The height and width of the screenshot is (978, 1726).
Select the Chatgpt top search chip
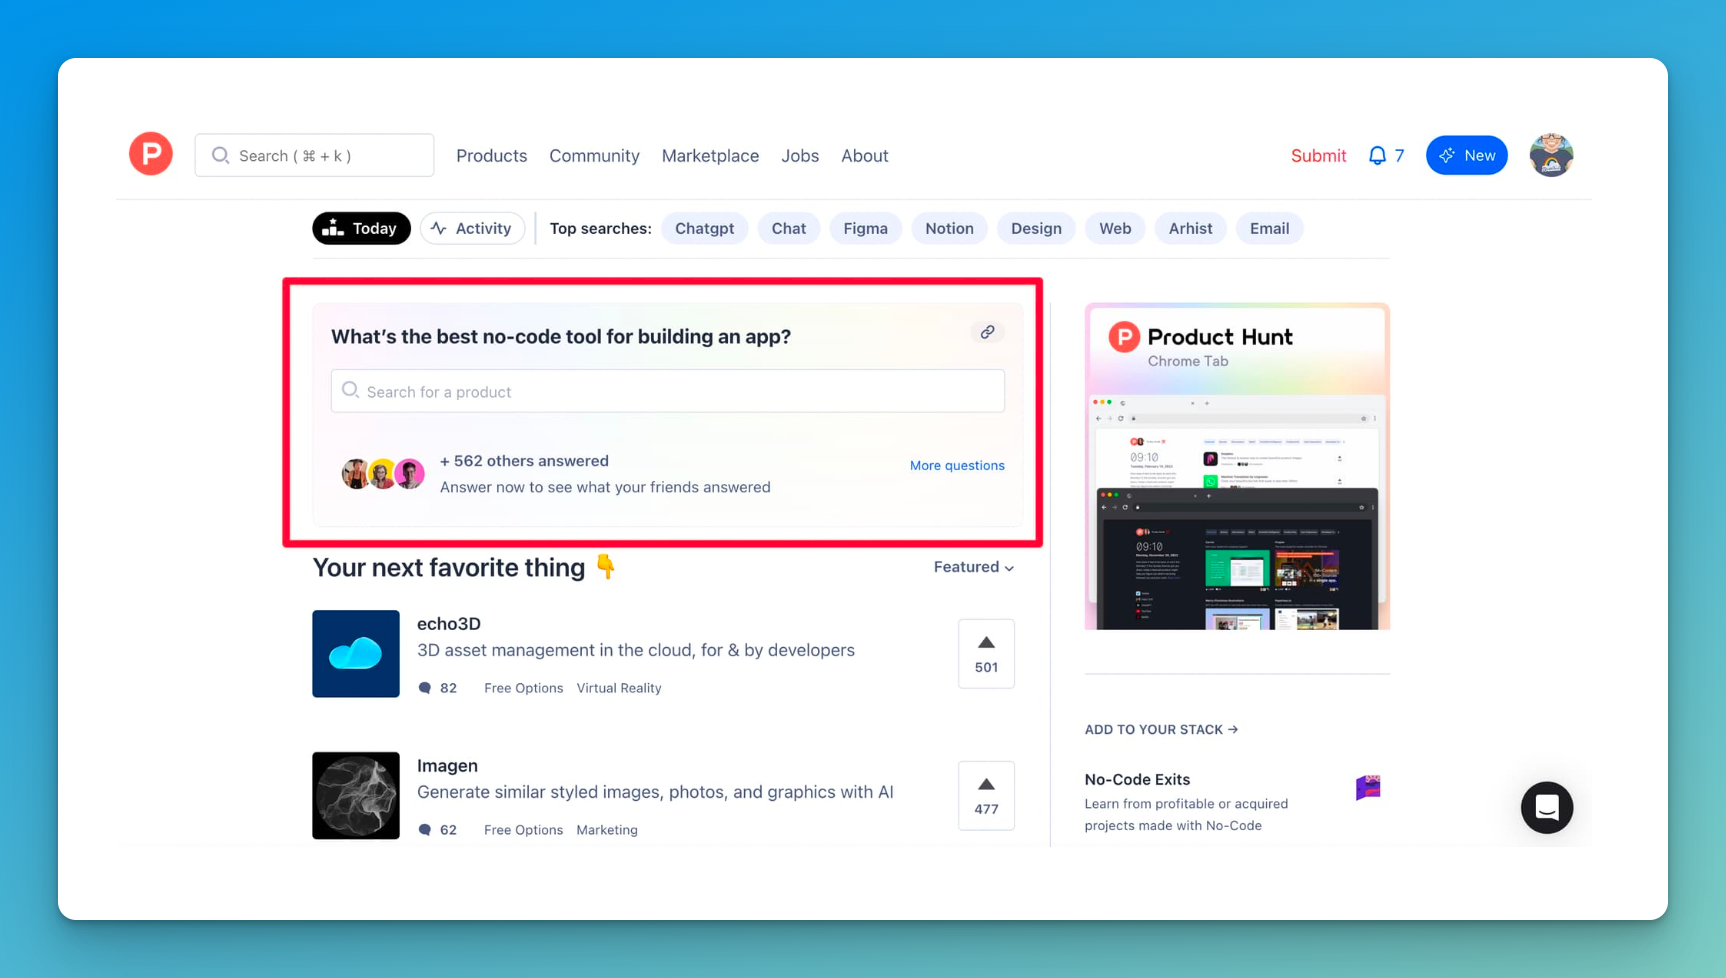(x=704, y=228)
